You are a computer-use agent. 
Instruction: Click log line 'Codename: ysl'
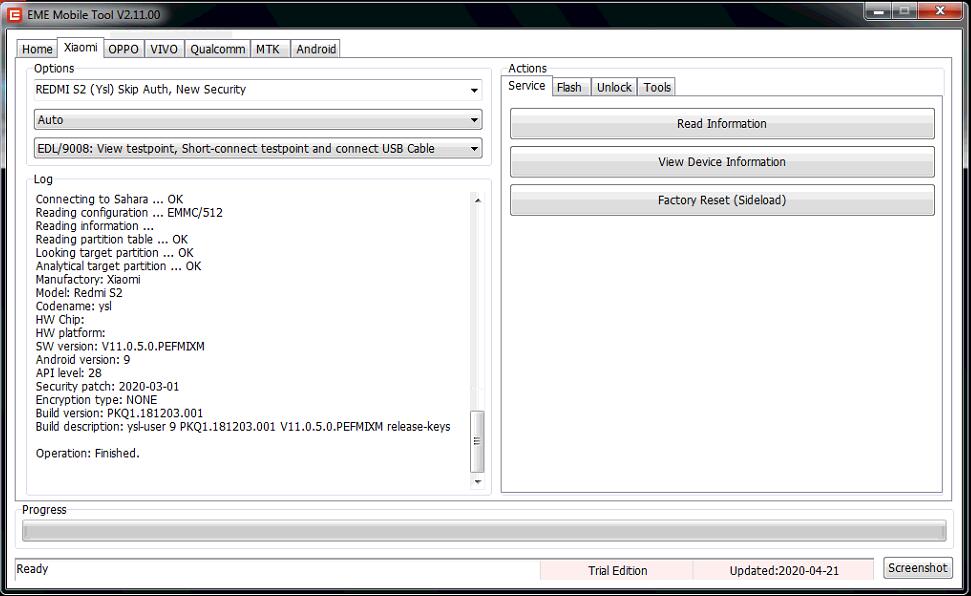74,306
